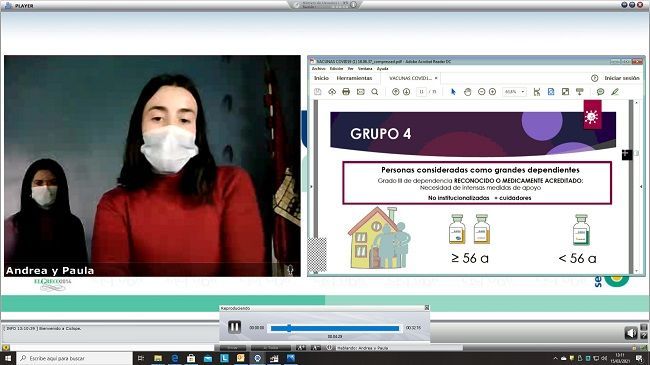This screenshot has width=650, height=365.
Task: Open the zoom percentage dropdown
Action: pyautogui.click(x=514, y=92)
